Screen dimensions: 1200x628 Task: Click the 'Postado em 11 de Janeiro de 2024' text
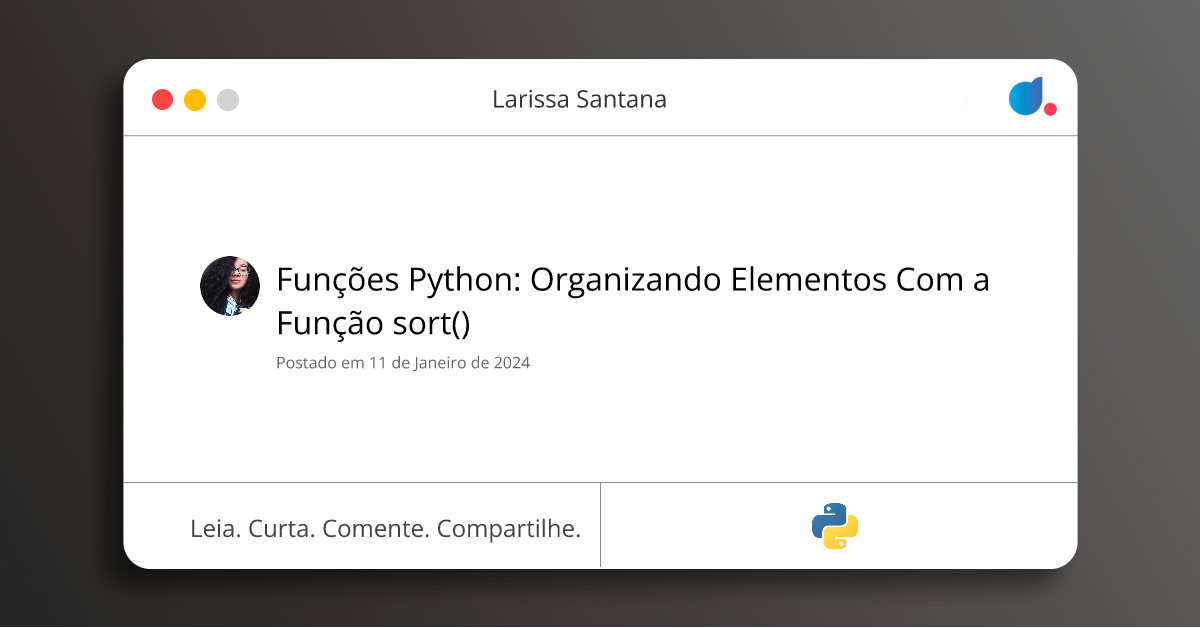click(x=403, y=363)
